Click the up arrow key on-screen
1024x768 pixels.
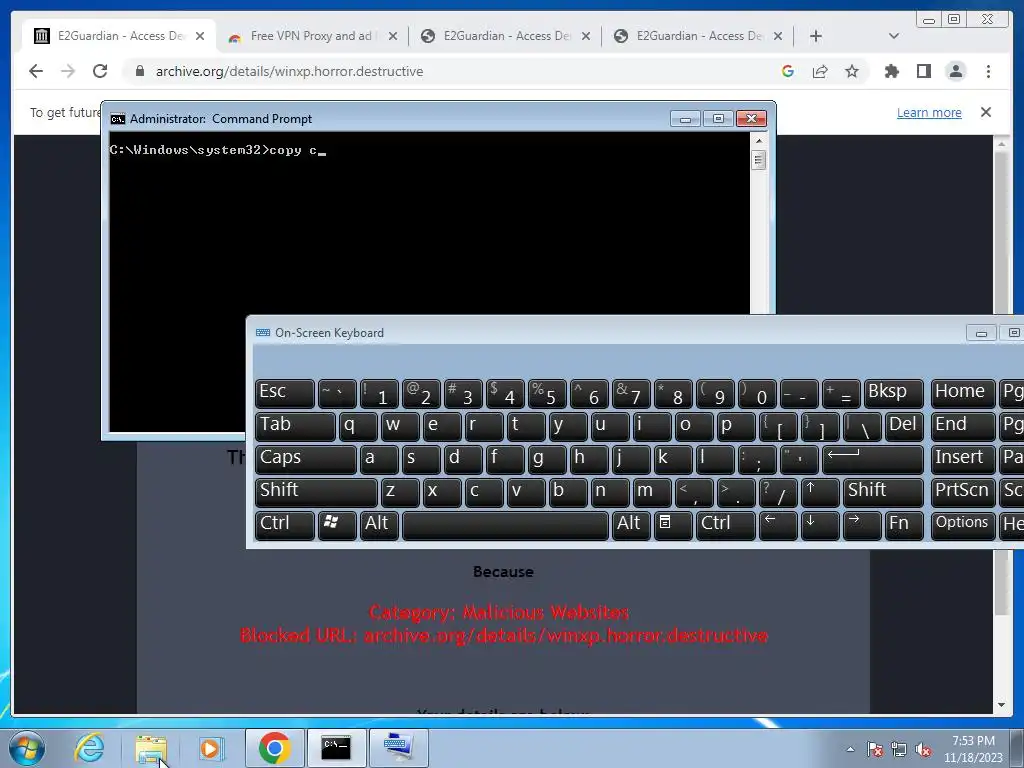click(820, 492)
